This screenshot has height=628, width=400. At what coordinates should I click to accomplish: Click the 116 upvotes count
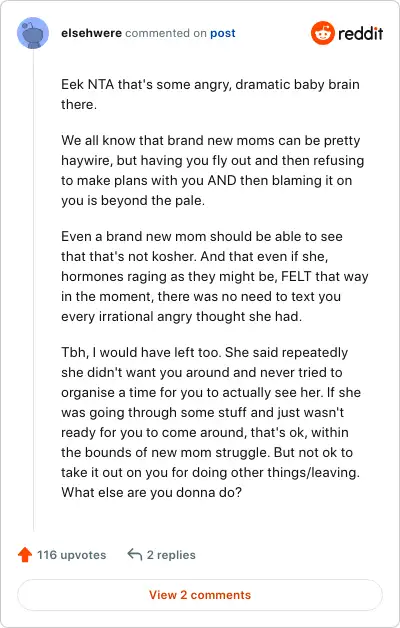(x=72, y=555)
